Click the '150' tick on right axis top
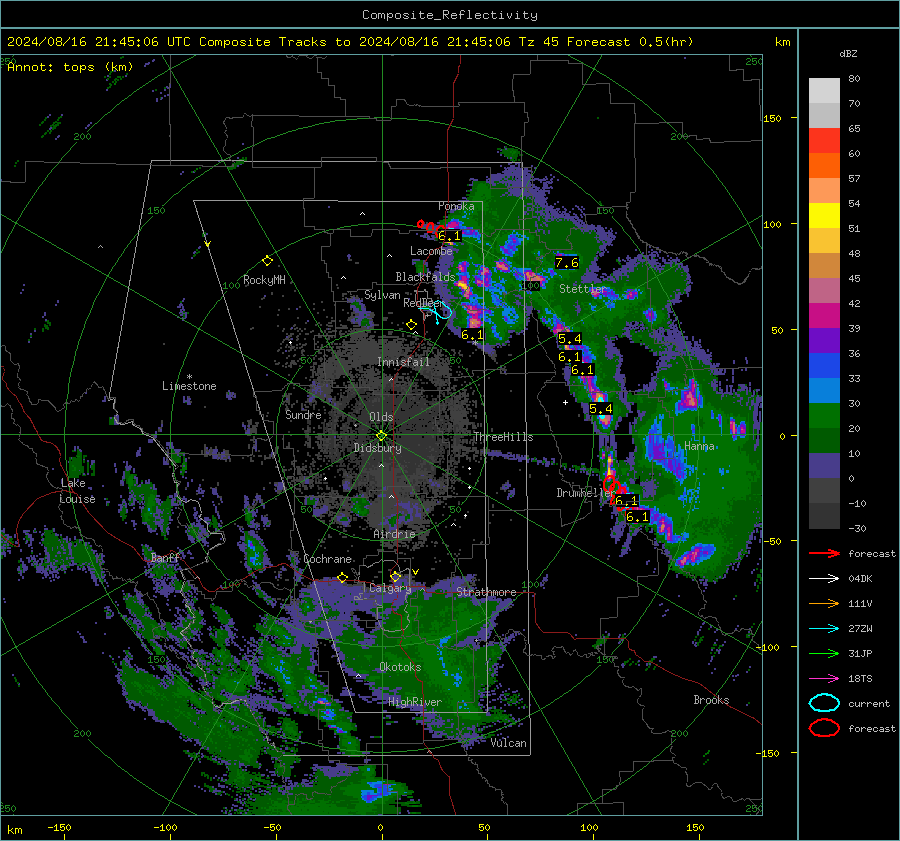This screenshot has height=841, width=900. pos(773,118)
